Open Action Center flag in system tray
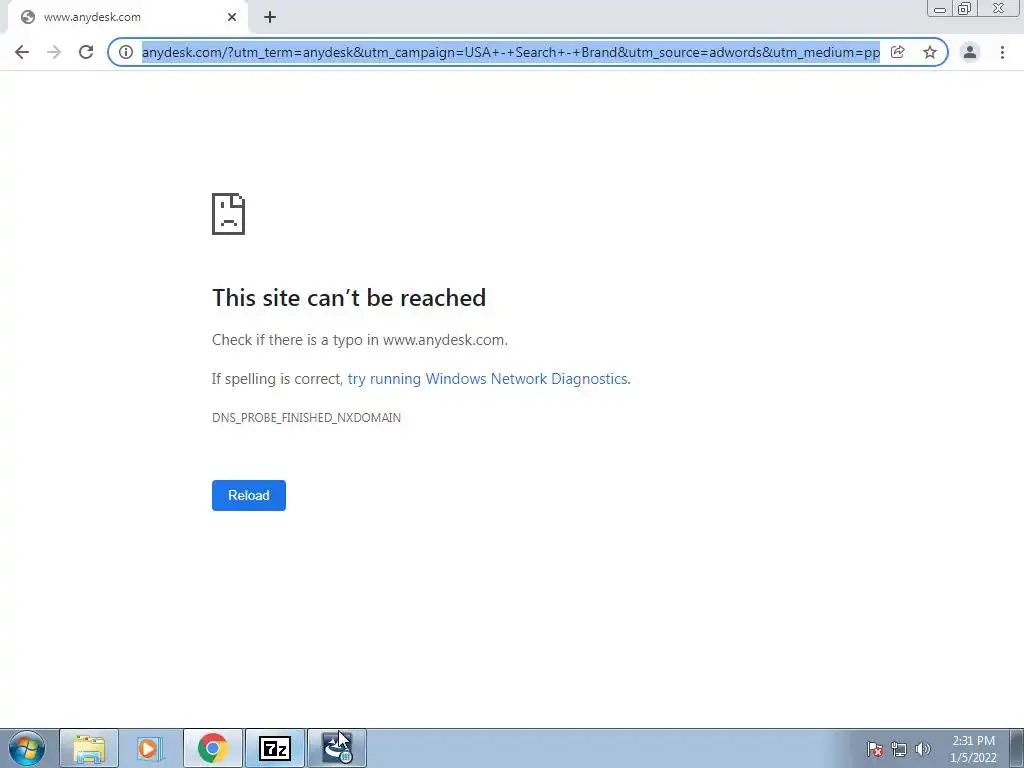Viewport: 1024px width, 768px height. click(x=875, y=749)
